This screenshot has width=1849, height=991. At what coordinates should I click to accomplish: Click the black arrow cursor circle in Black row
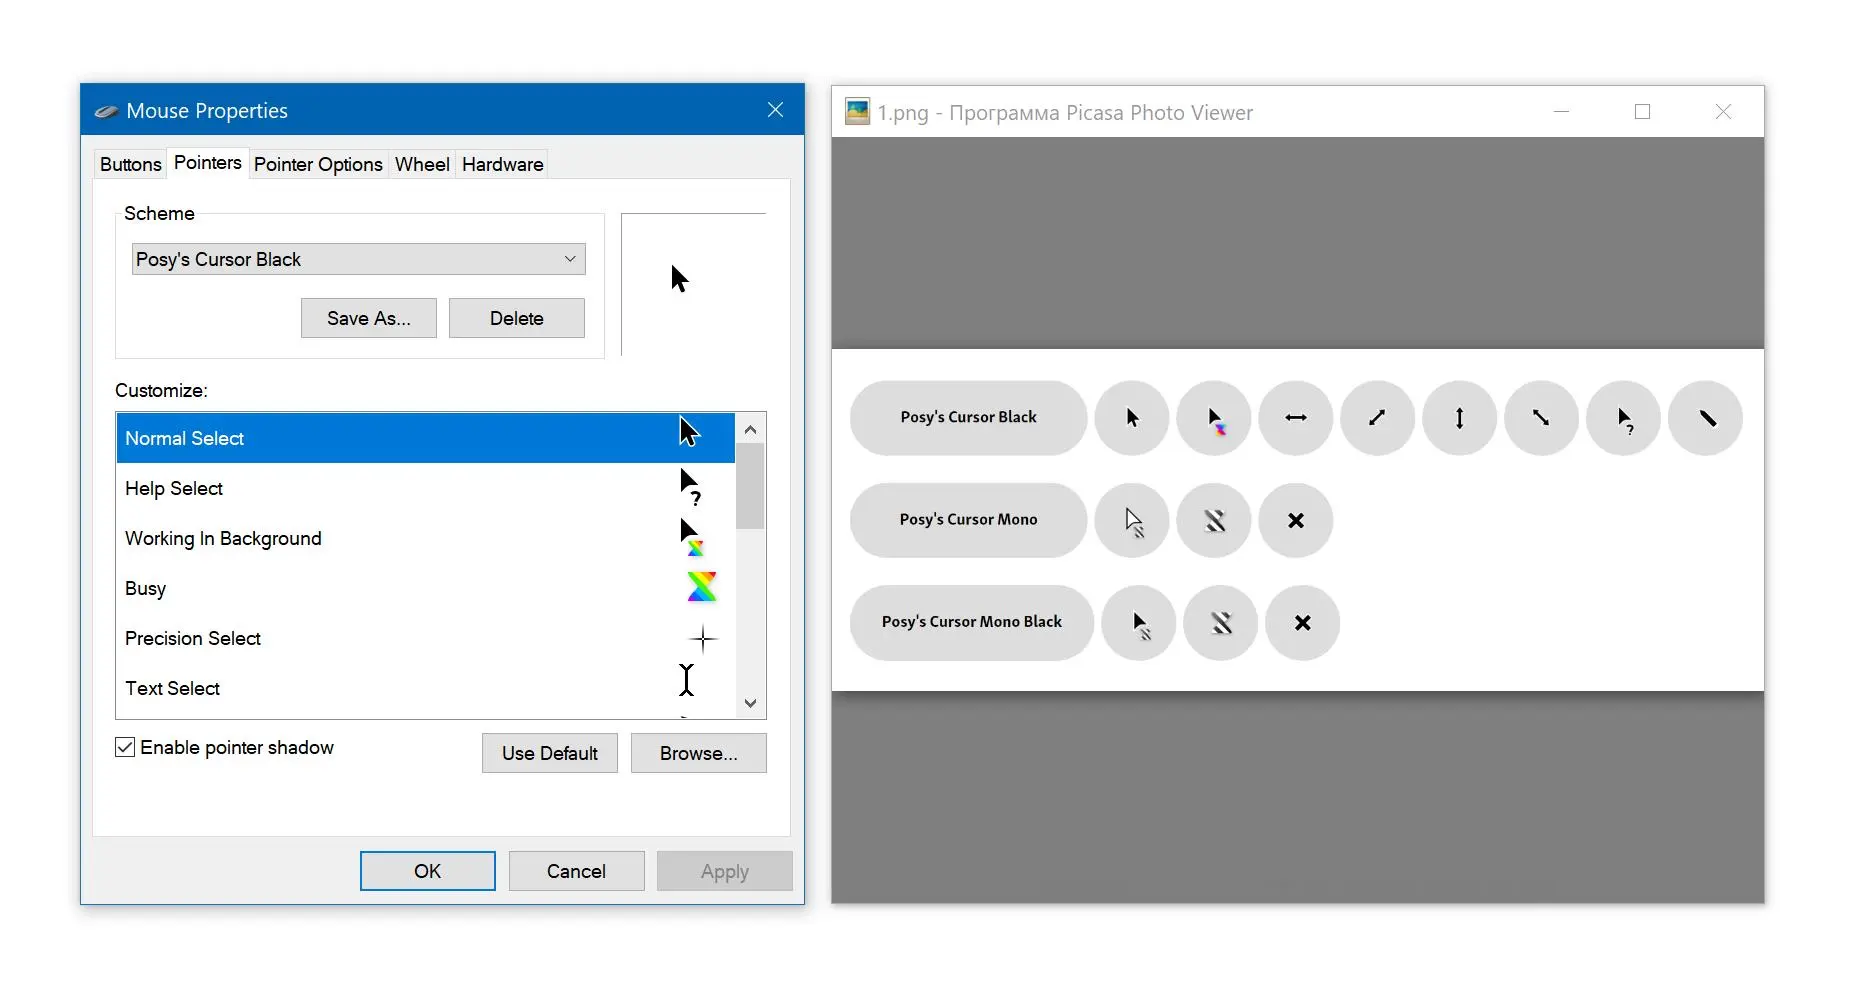1132,418
